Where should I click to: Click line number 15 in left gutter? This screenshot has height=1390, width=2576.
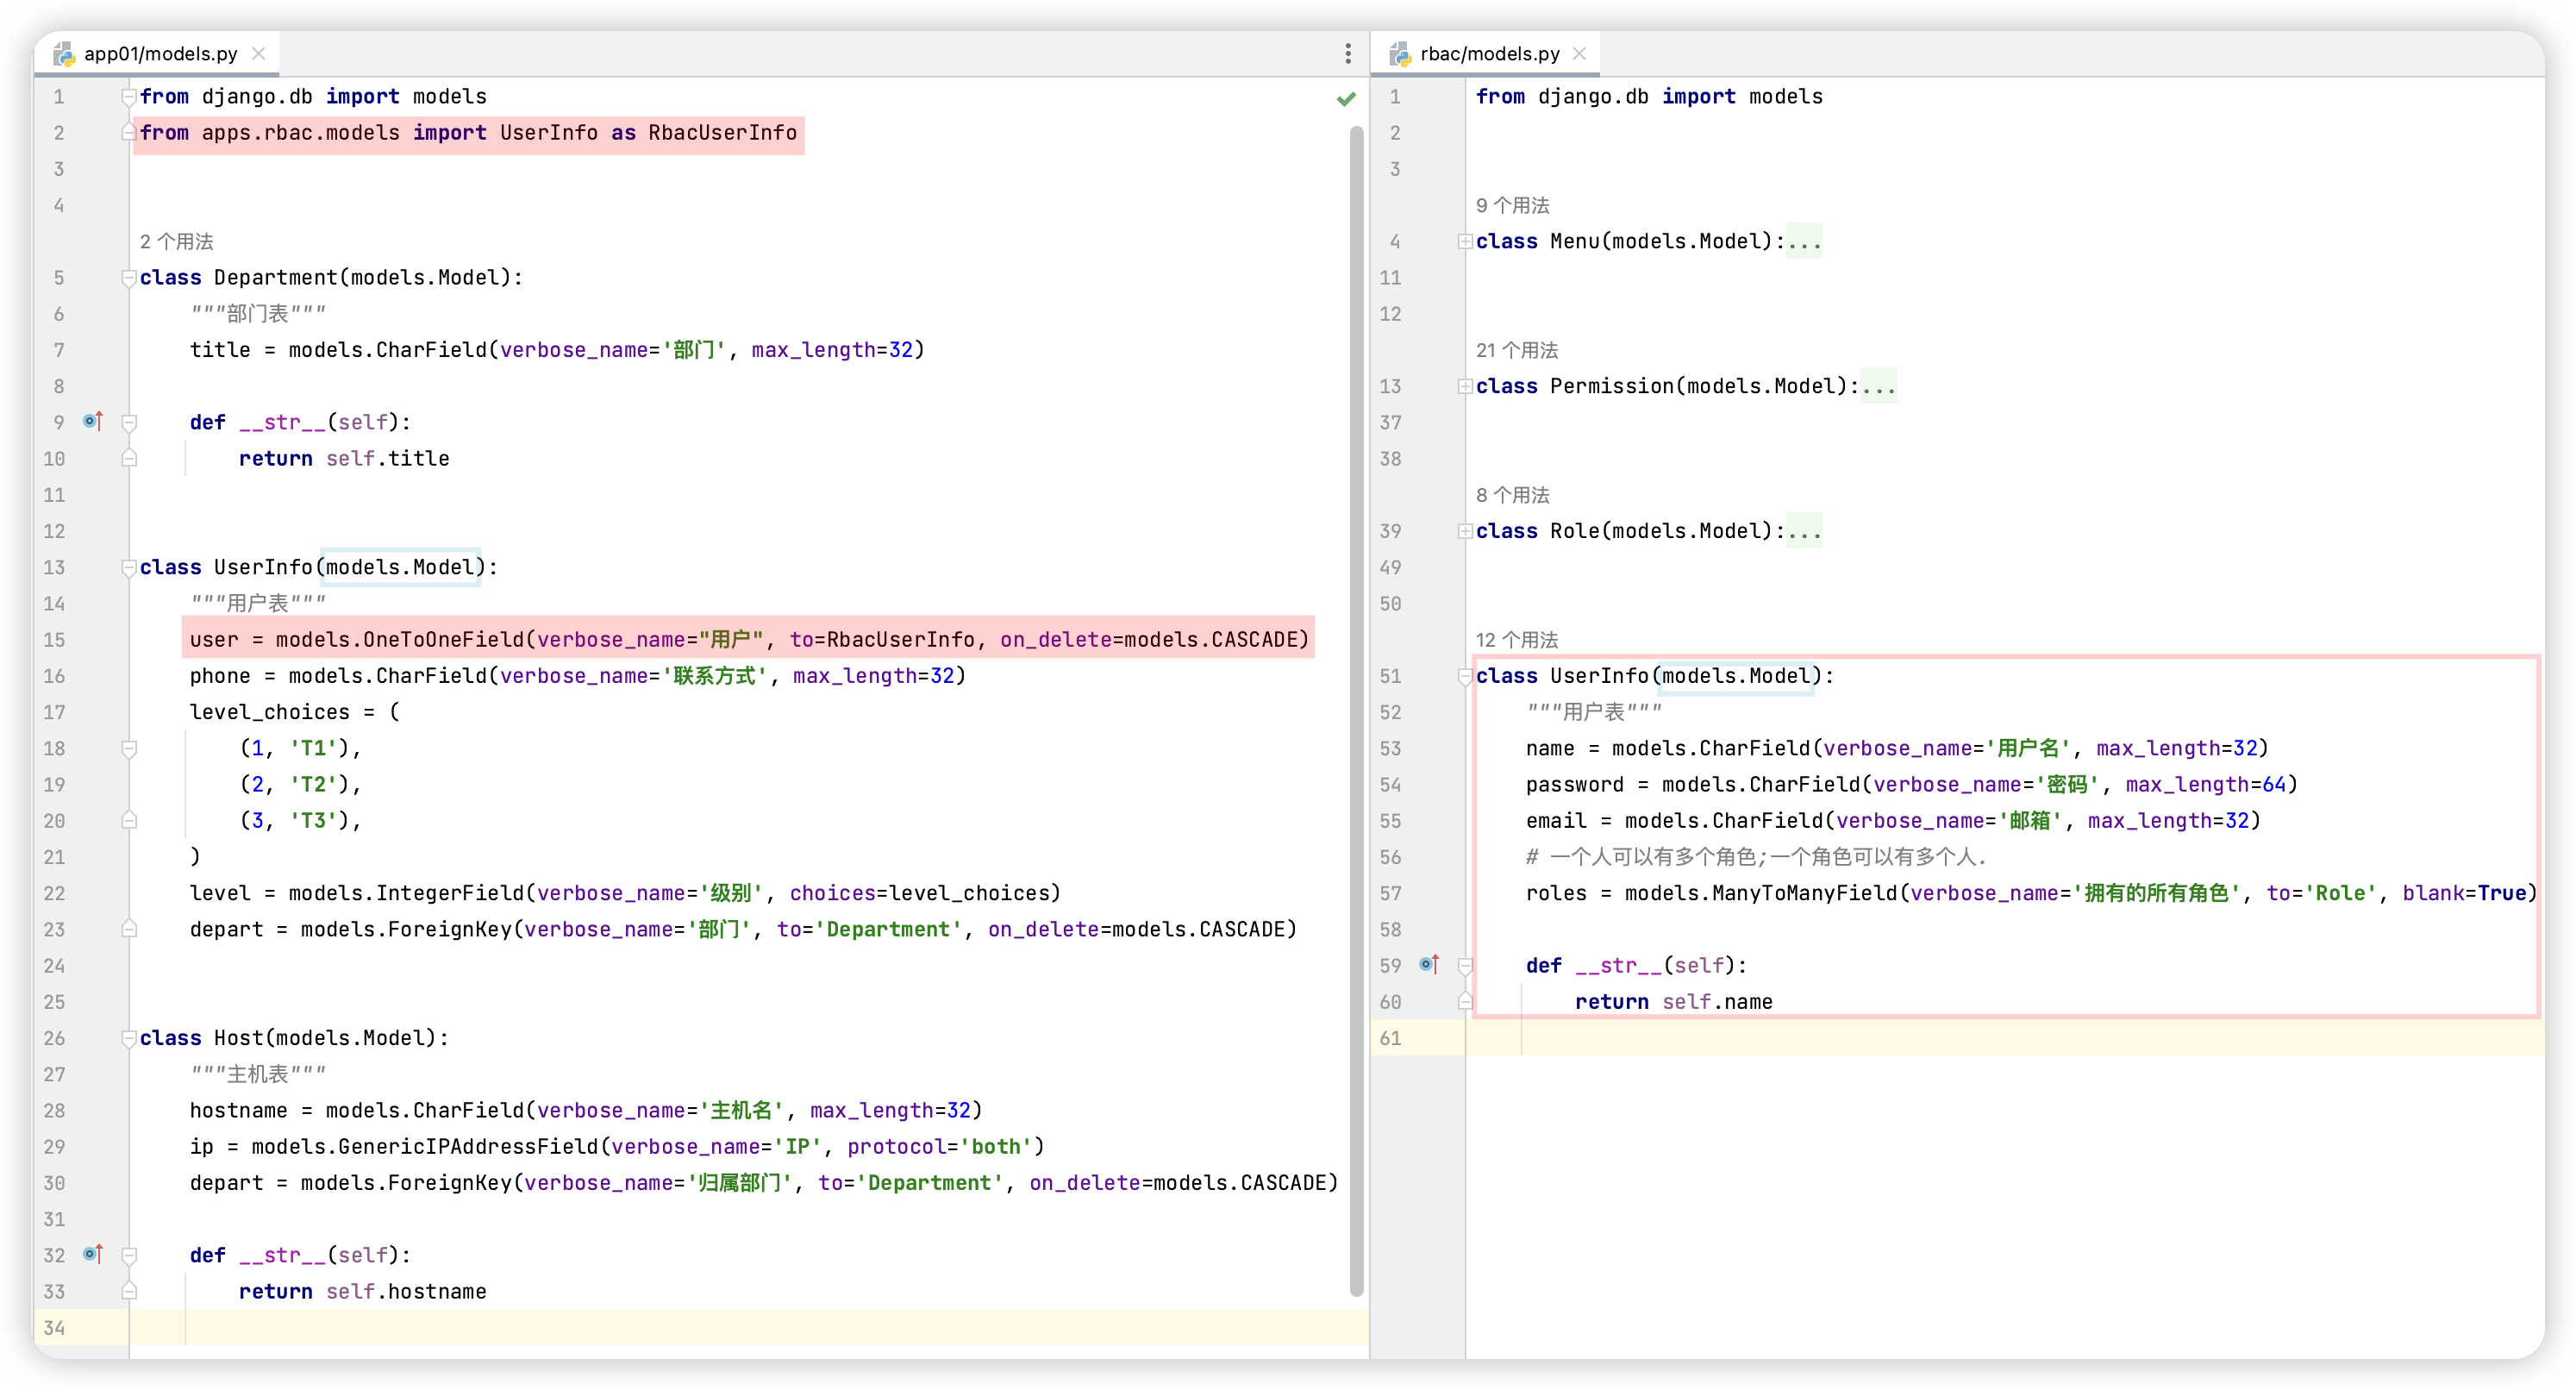click(x=54, y=640)
